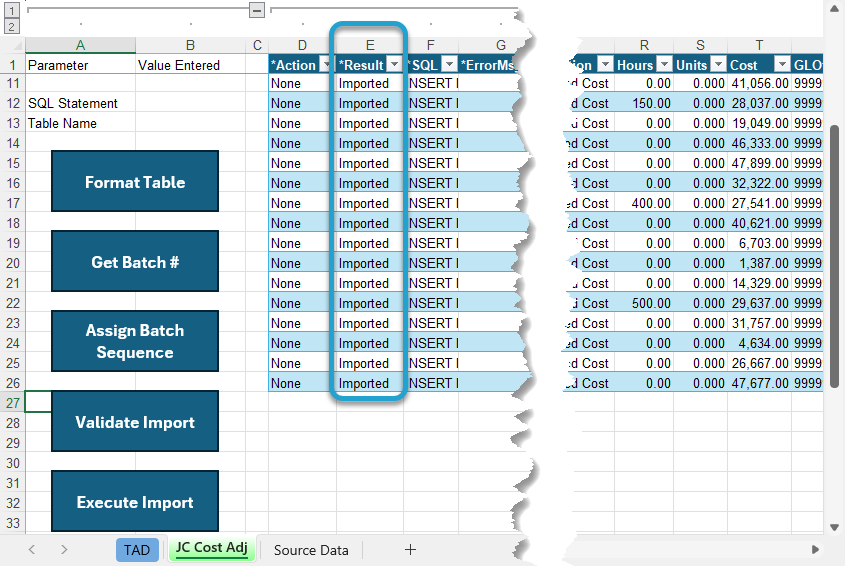This screenshot has width=845, height=566.
Task: Click cost value 6,703.00
Action: [x=759, y=243]
